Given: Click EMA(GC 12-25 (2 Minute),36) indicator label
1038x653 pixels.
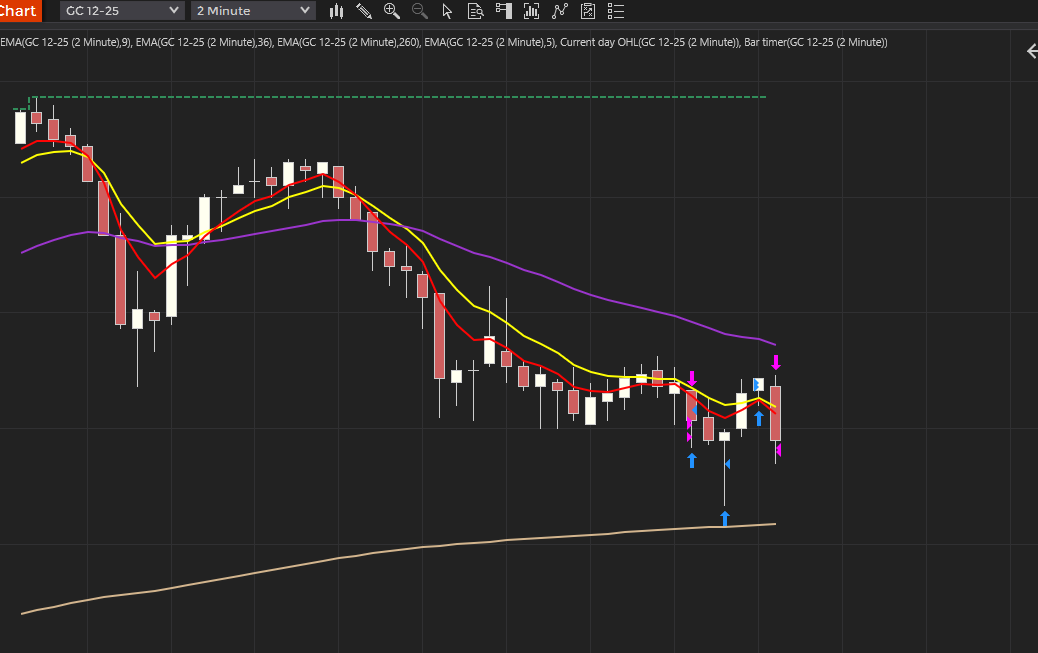Looking at the screenshot, I should point(204,42).
